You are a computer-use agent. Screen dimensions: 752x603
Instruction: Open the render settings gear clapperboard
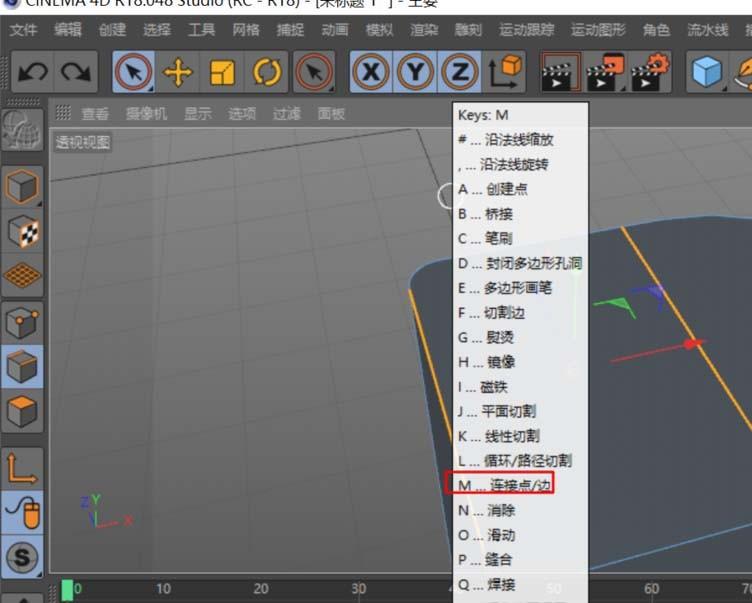click(650, 72)
